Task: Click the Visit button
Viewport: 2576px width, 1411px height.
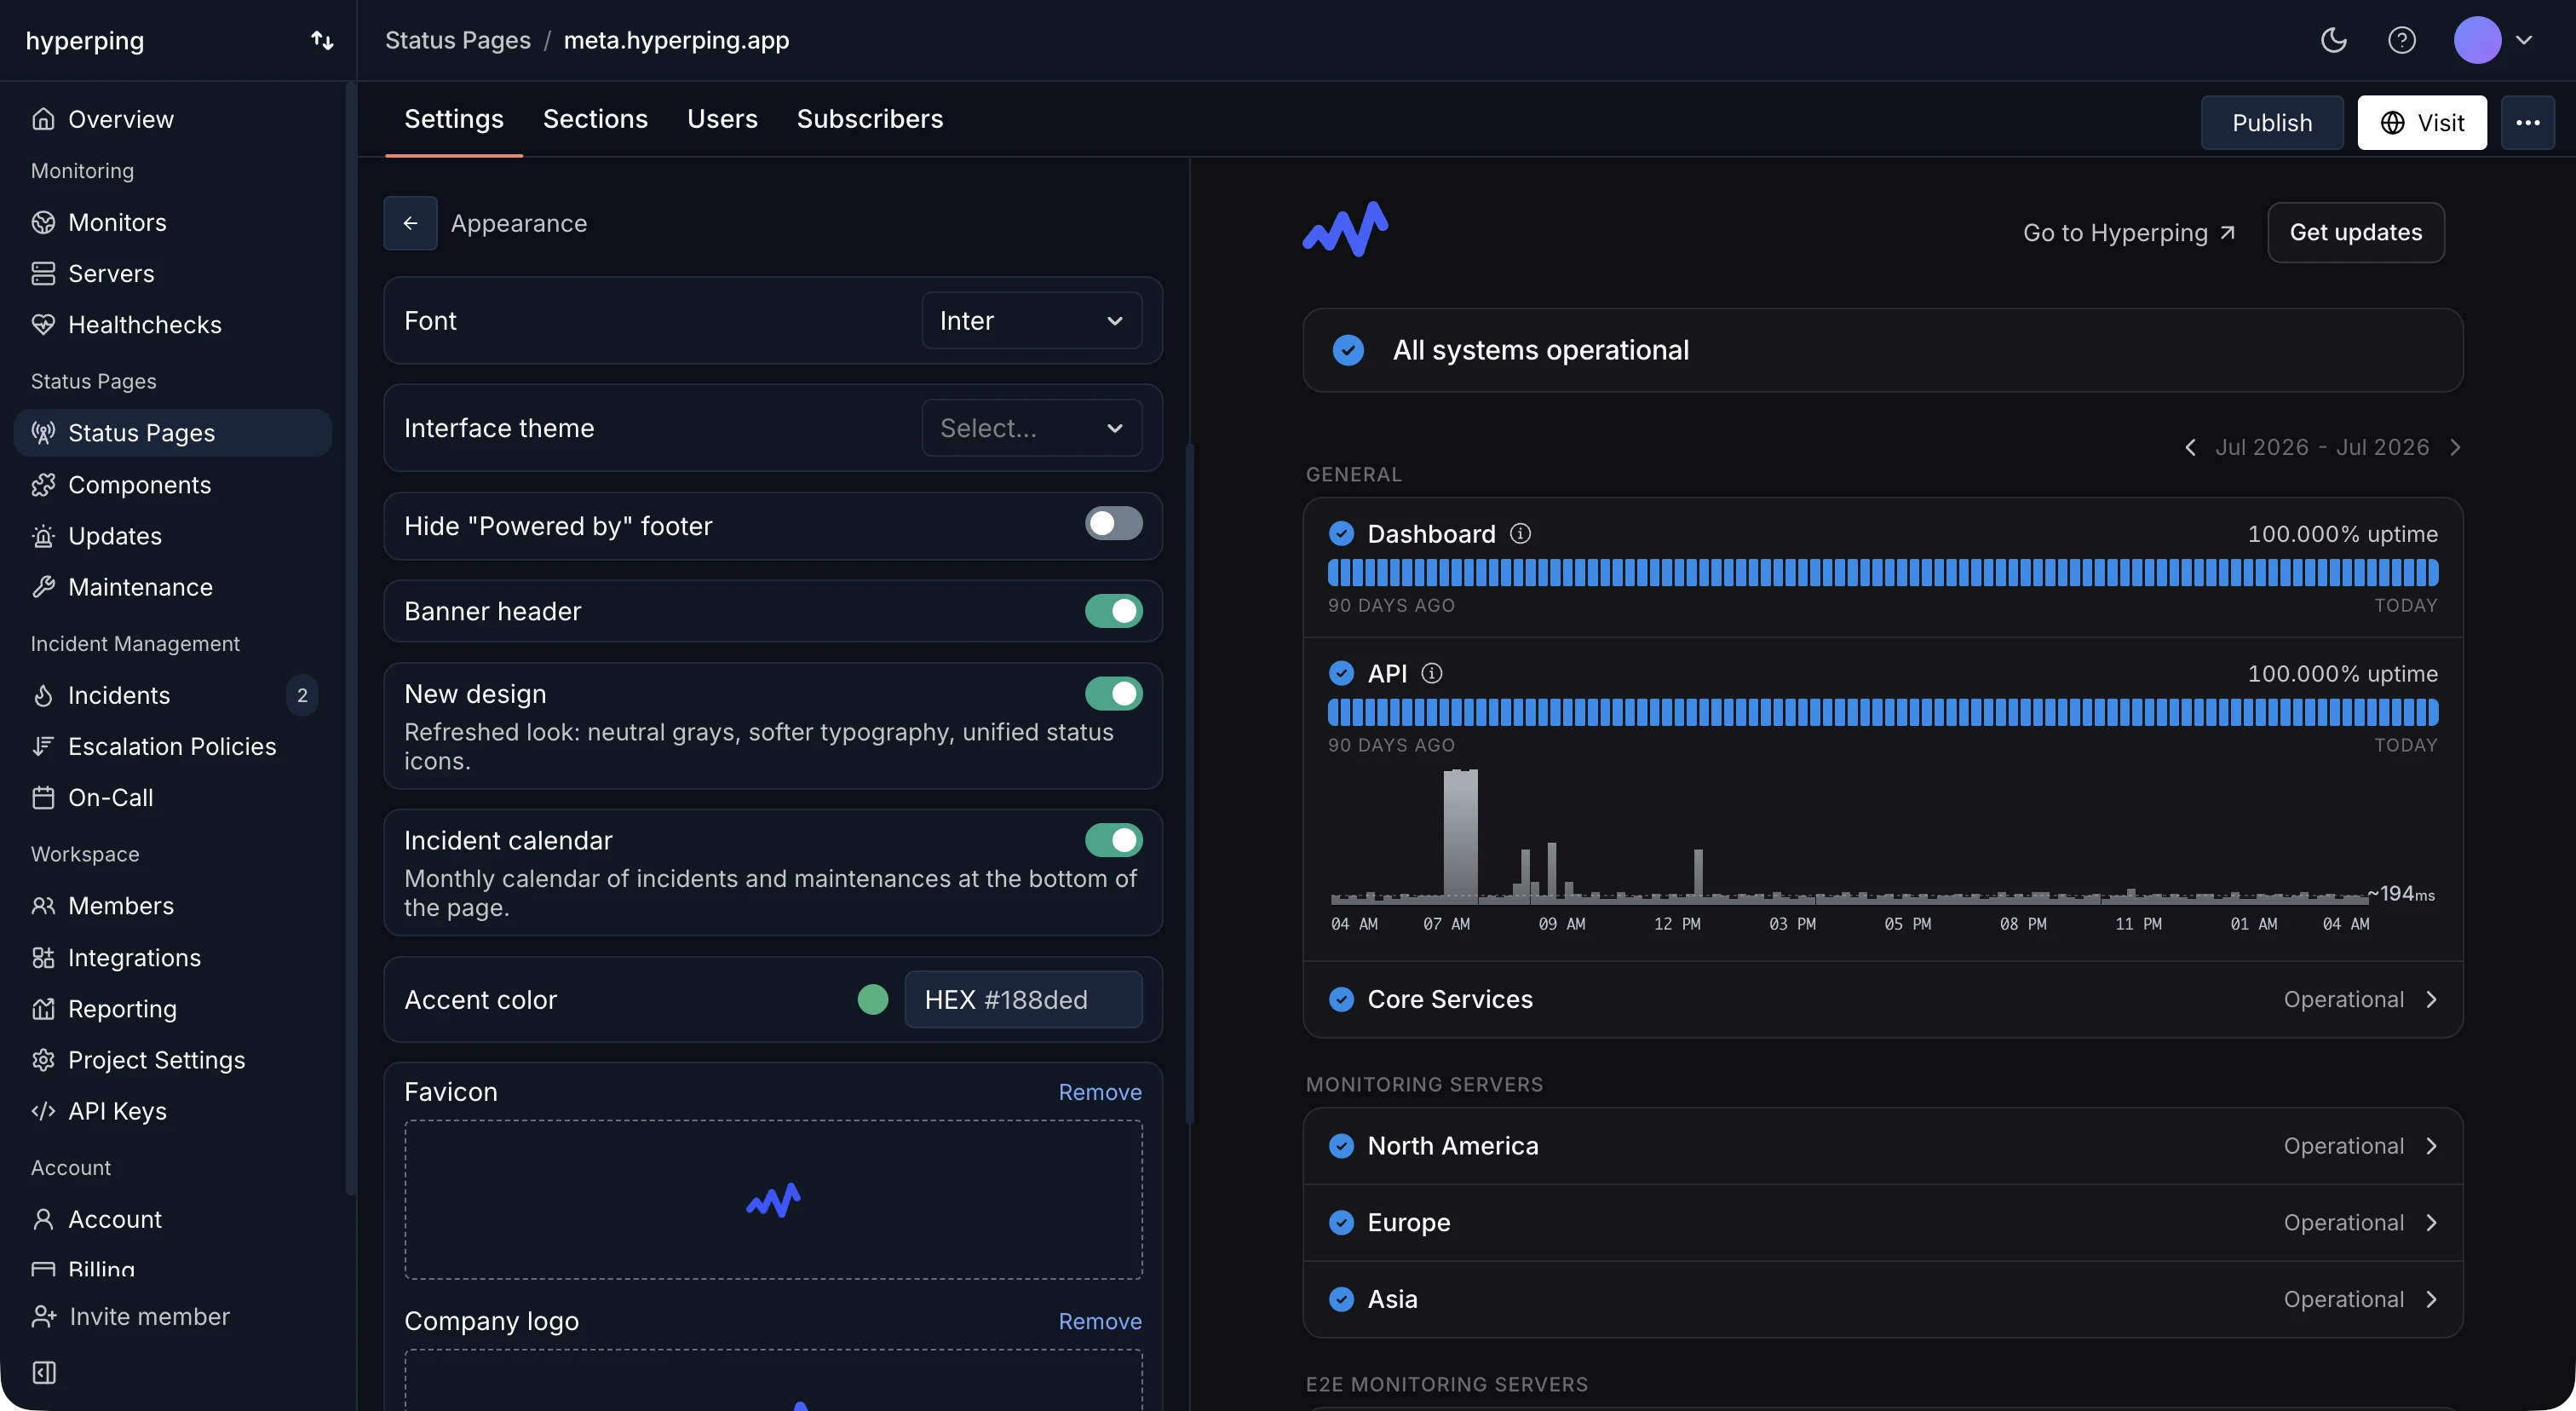Action: click(2421, 122)
